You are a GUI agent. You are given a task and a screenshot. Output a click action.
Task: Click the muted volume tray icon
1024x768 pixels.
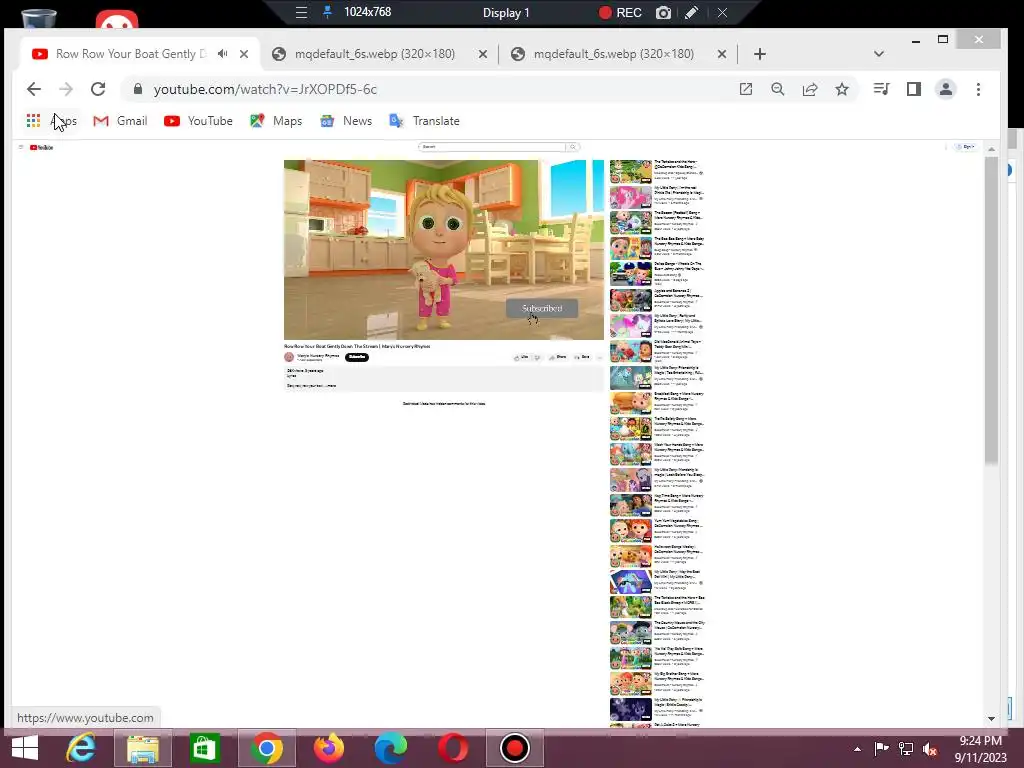click(x=929, y=749)
